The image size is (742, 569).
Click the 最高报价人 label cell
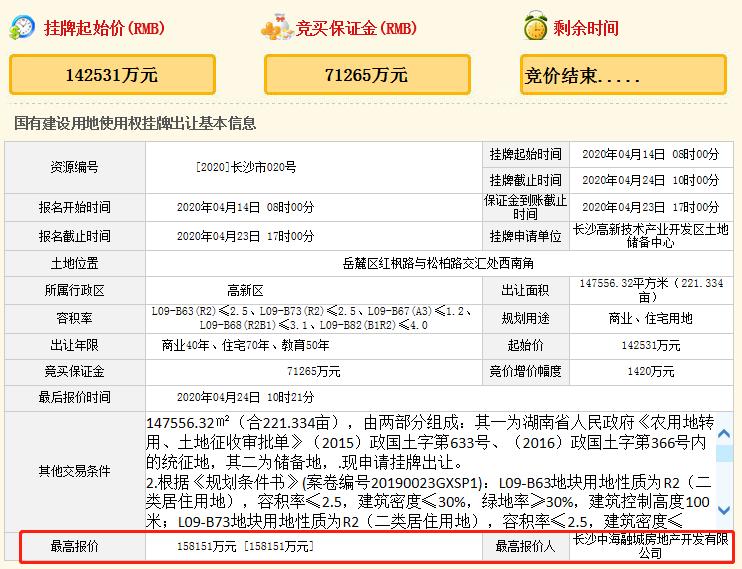pyautogui.click(x=525, y=546)
